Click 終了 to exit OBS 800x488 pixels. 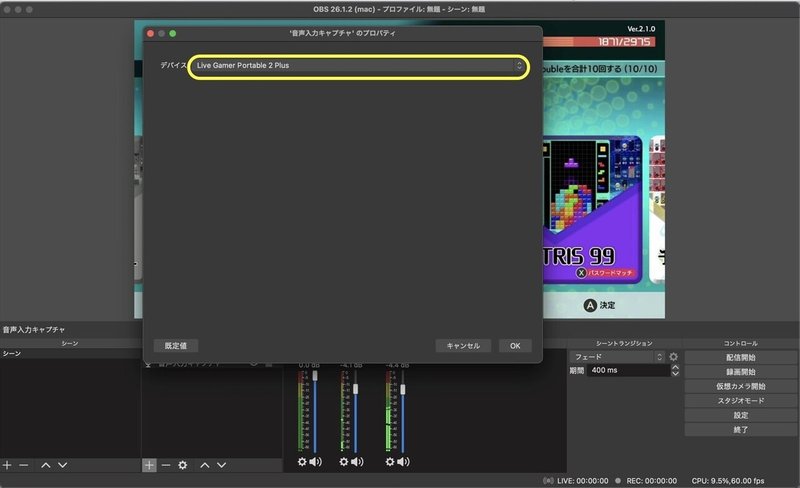(741, 430)
